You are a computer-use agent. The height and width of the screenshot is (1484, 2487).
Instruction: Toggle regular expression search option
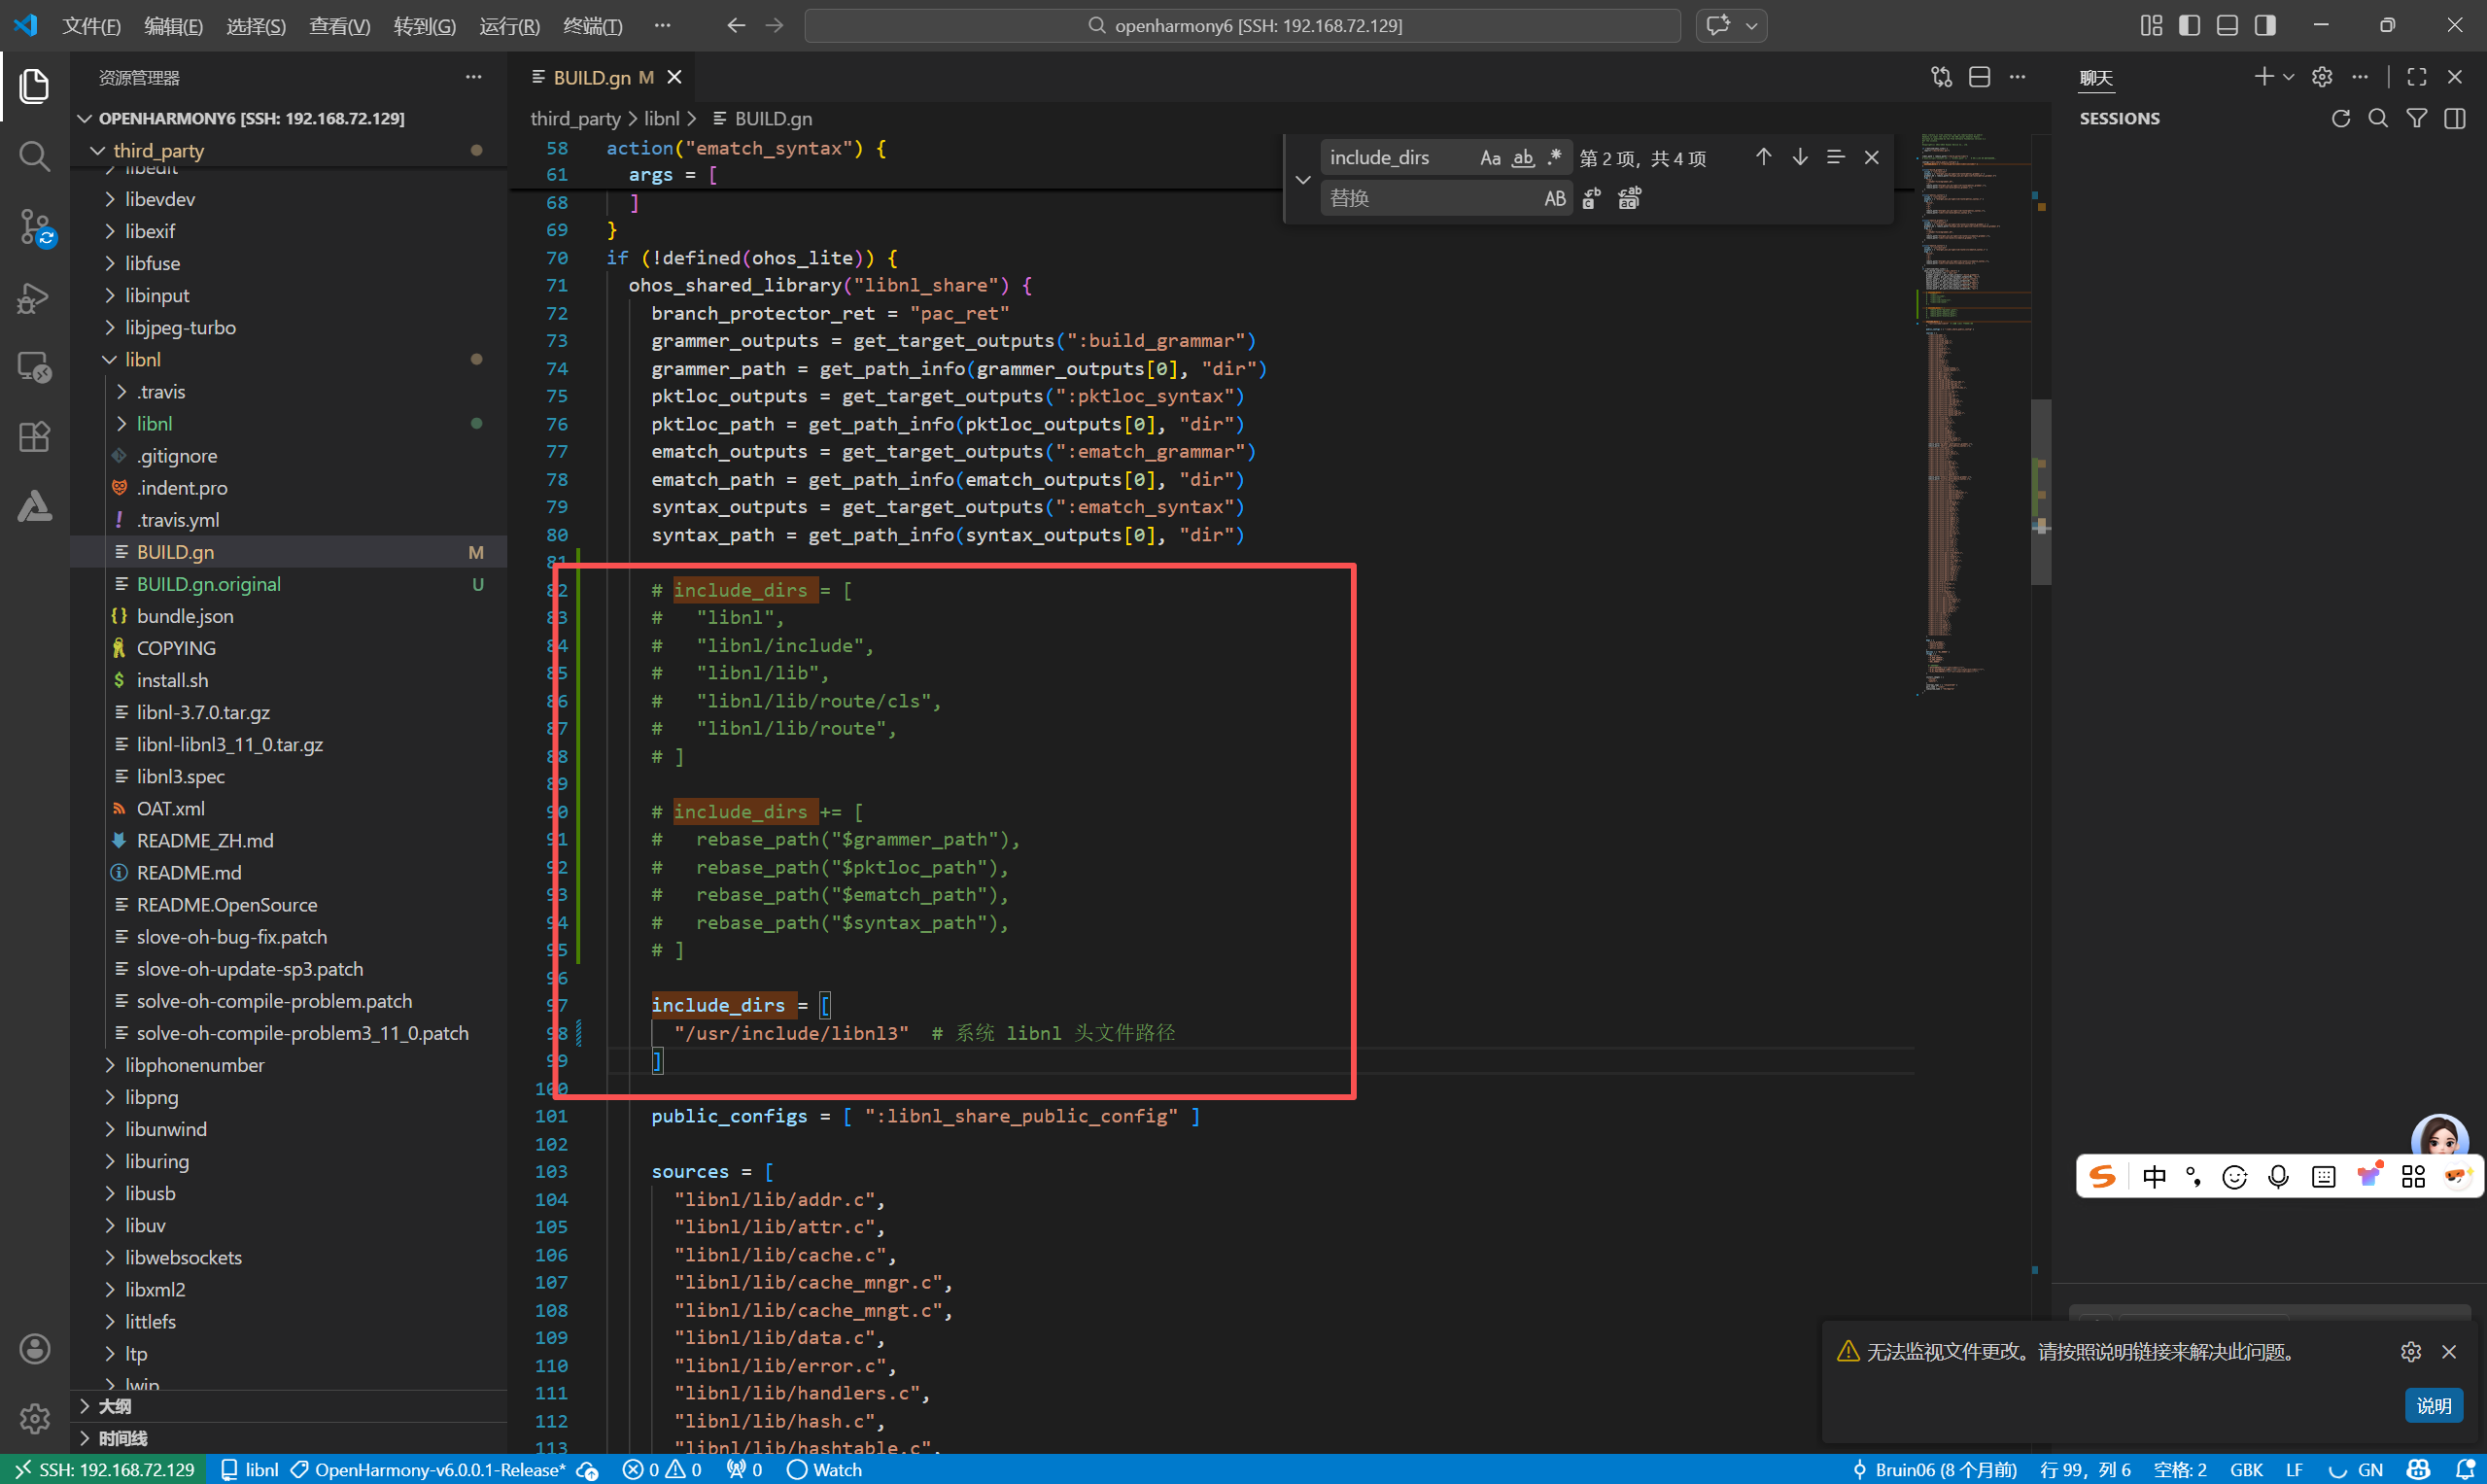(1554, 157)
